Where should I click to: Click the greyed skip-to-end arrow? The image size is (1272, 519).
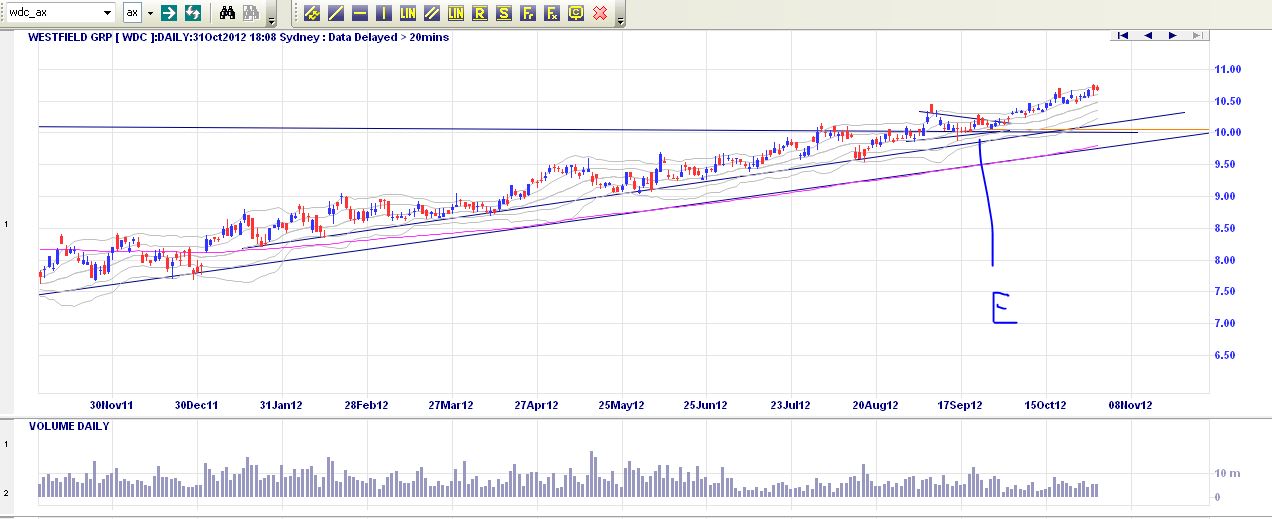[x=1196, y=36]
